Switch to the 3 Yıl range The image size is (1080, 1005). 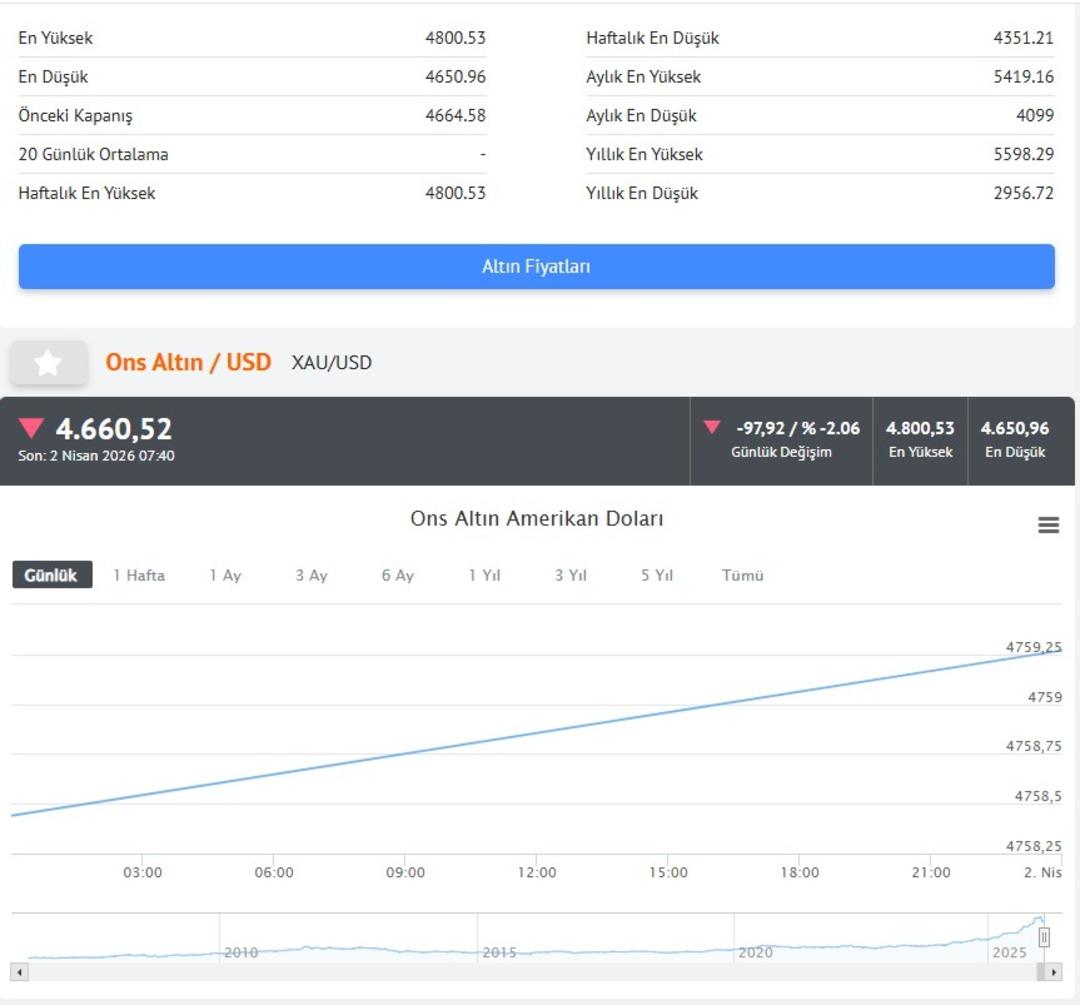(x=570, y=575)
